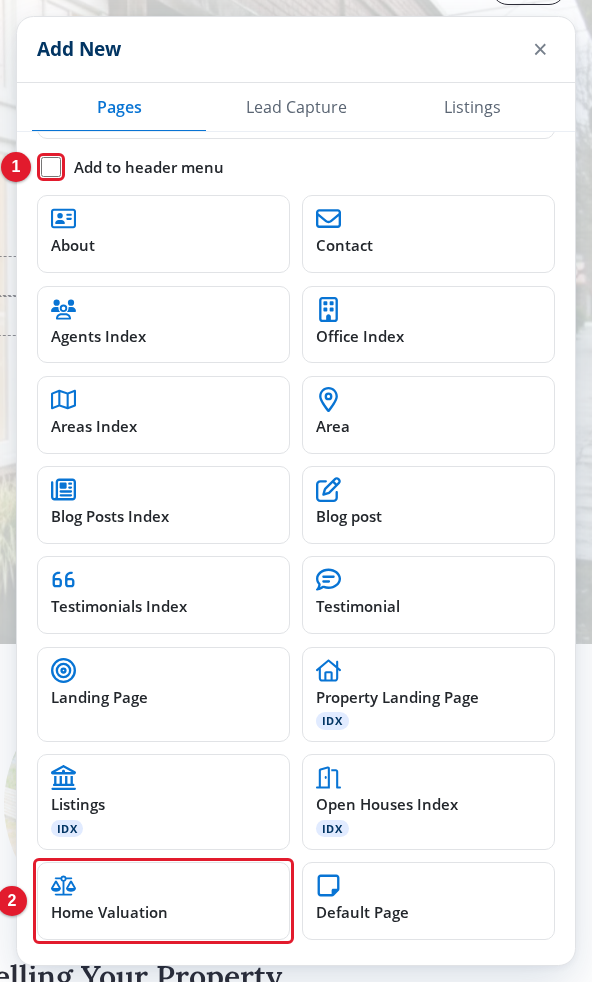The image size is (592, 982).
Task: Select the Property Landing Page label
Action: 397,698
